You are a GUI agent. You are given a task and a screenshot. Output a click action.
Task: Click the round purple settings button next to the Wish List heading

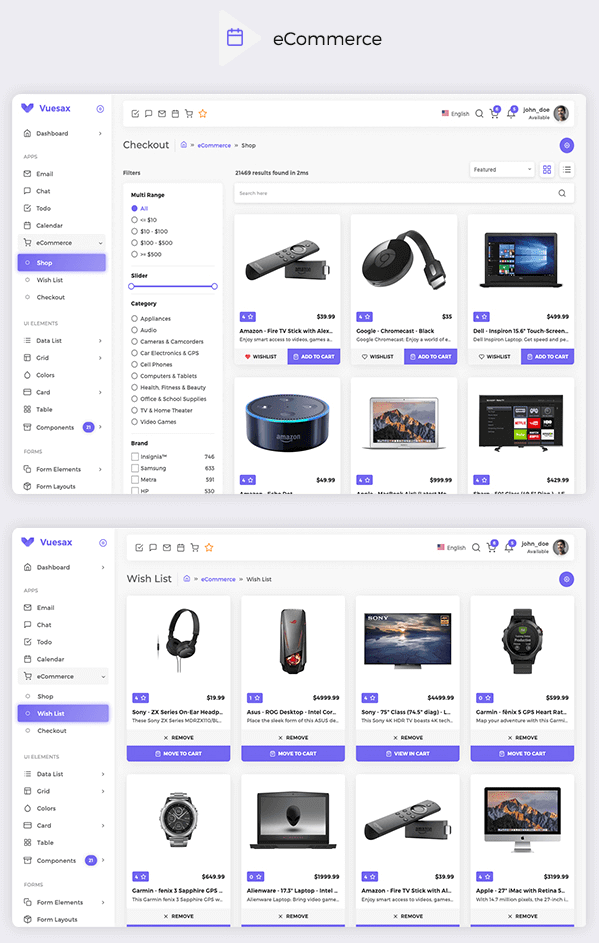(566, 579)
